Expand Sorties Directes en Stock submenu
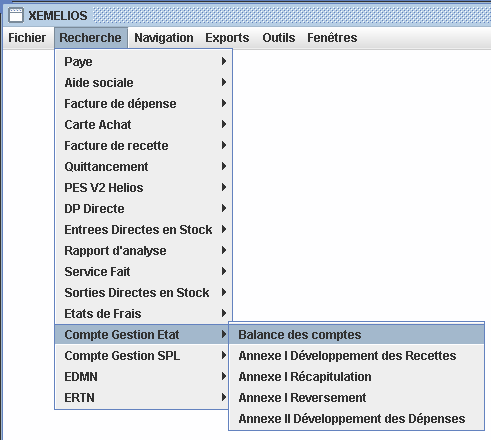Screen dimensions: 491x440 (x=143, y=293)
